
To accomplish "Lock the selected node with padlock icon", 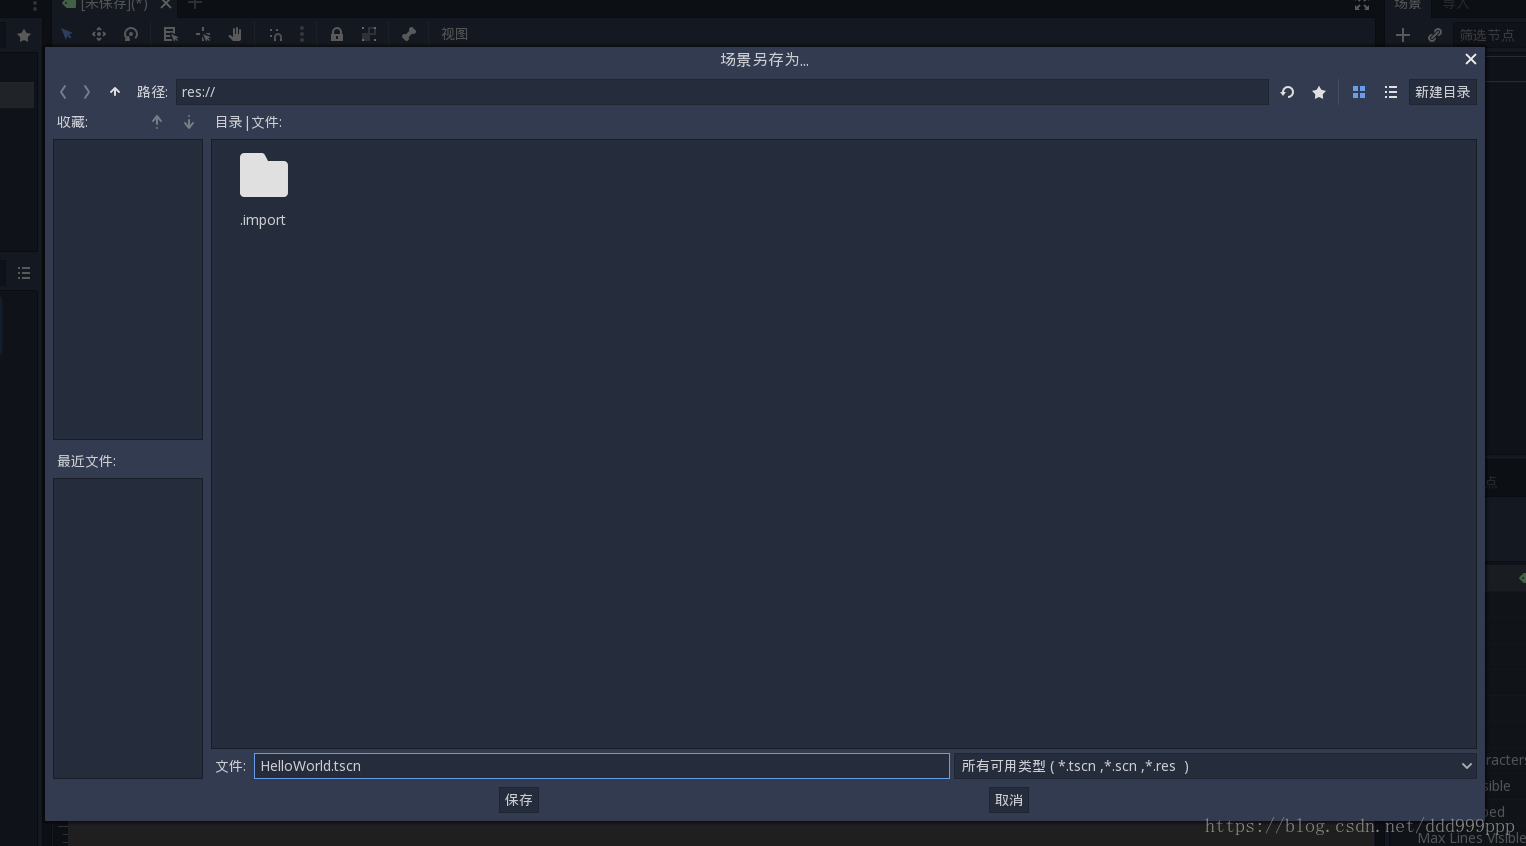I will 337,34.
